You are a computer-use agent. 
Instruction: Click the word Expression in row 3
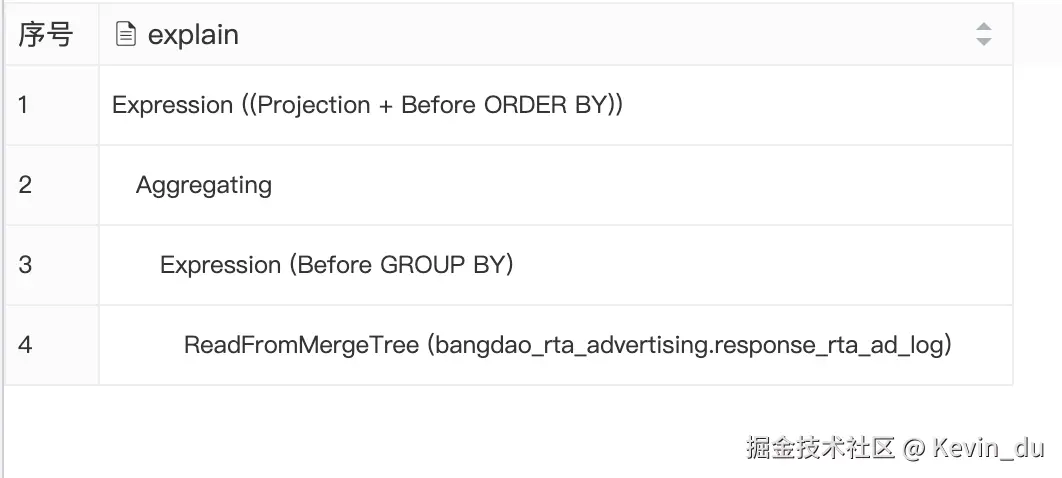click(220, 265)
